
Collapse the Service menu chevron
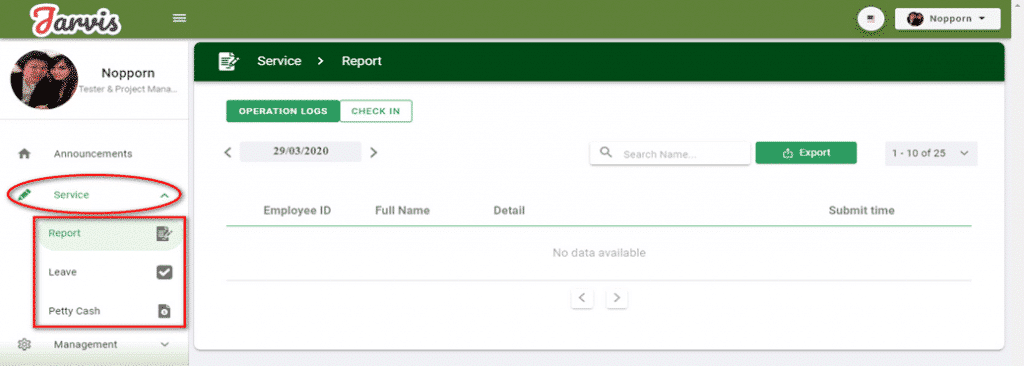[165, 195]
